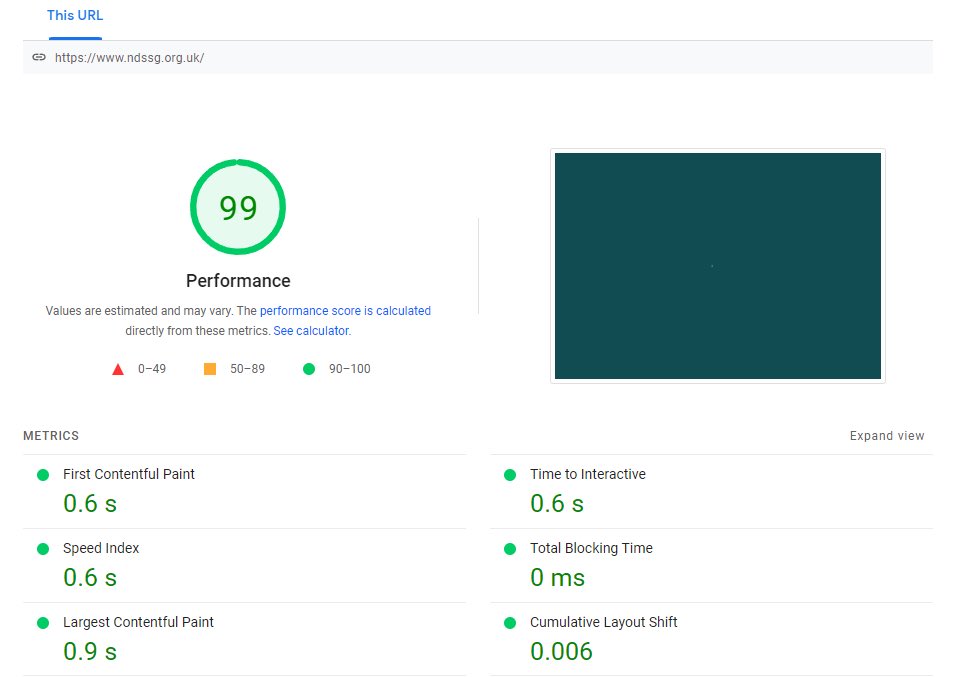Click green dot beside Cumulative Layout Shift
Screen dimensions: 956x677
pos(510,623)
